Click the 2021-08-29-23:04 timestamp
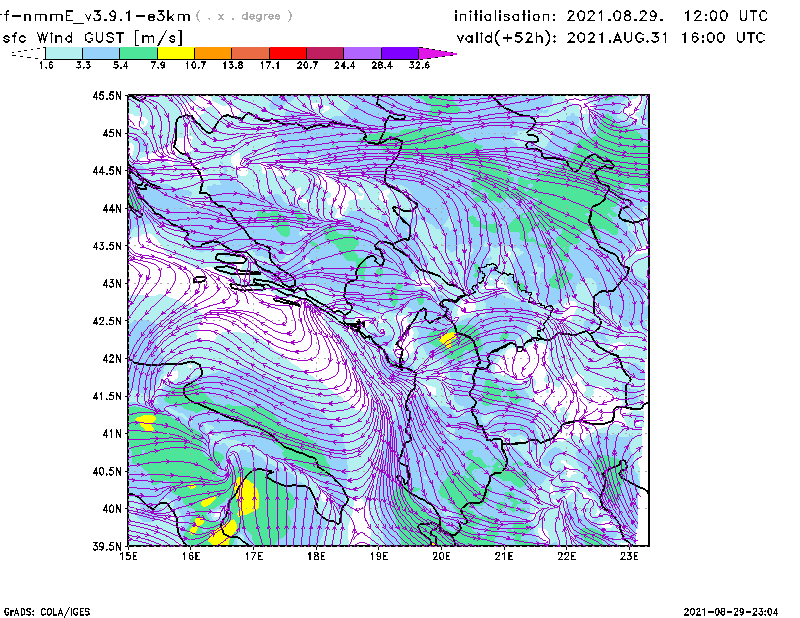 pyautogui.click(x=731, y=611)
